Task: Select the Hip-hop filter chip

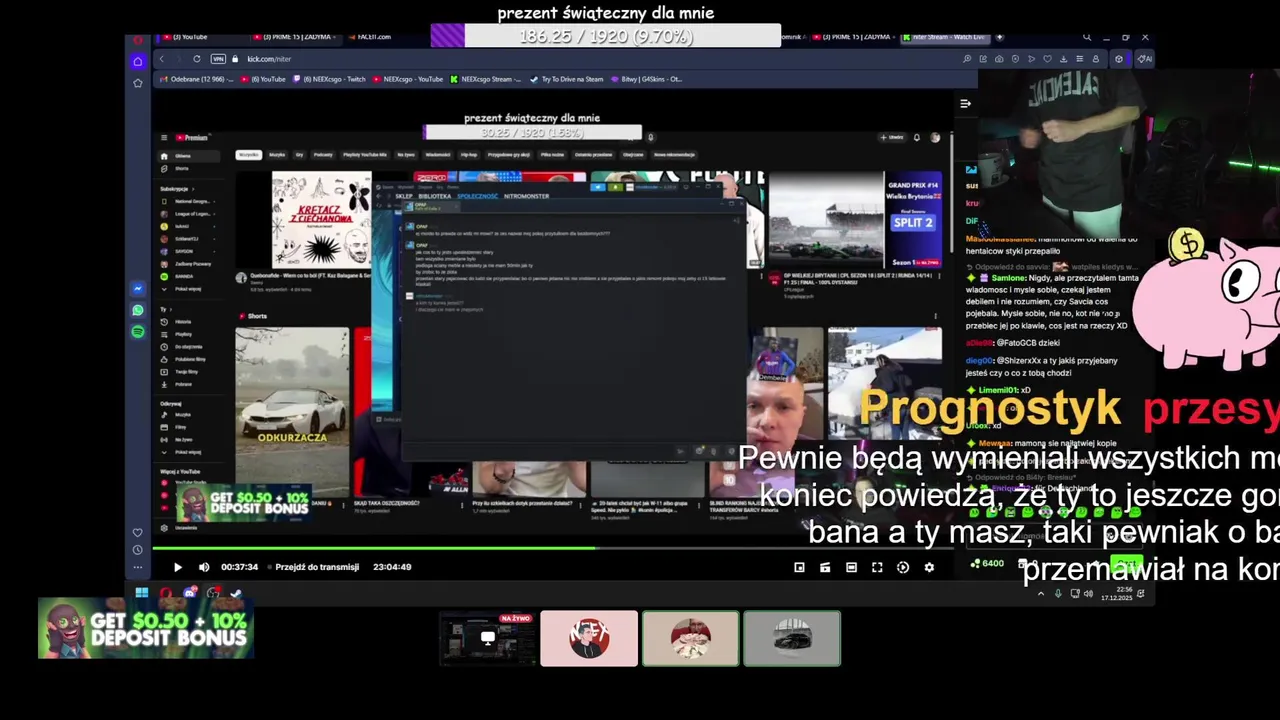Action: [468, 155]
